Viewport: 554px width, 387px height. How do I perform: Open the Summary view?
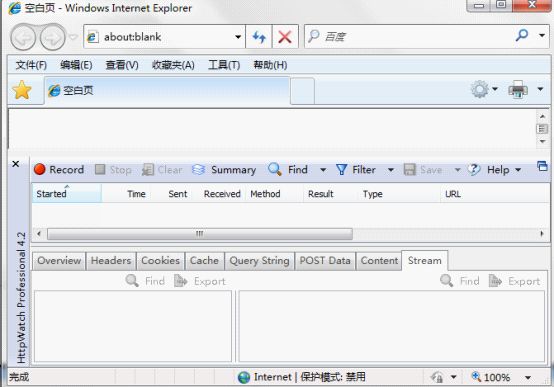click(x=224, y=170)
